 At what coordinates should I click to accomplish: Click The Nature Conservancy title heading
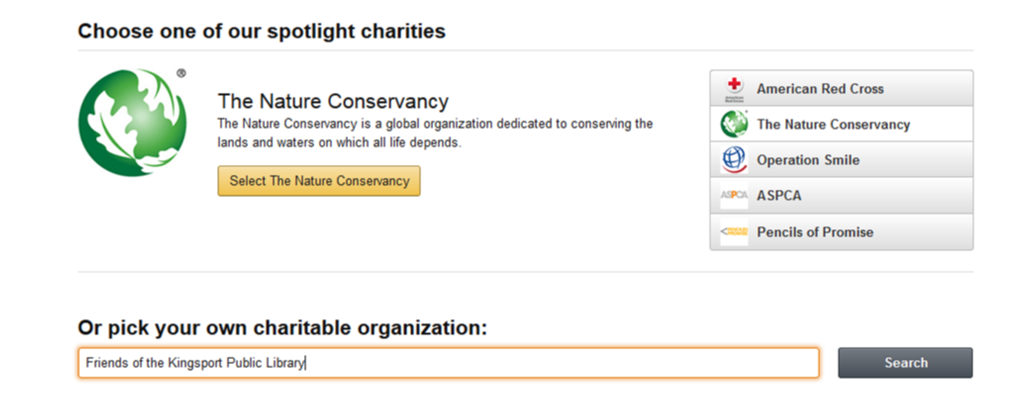click(x=333, y=102)
